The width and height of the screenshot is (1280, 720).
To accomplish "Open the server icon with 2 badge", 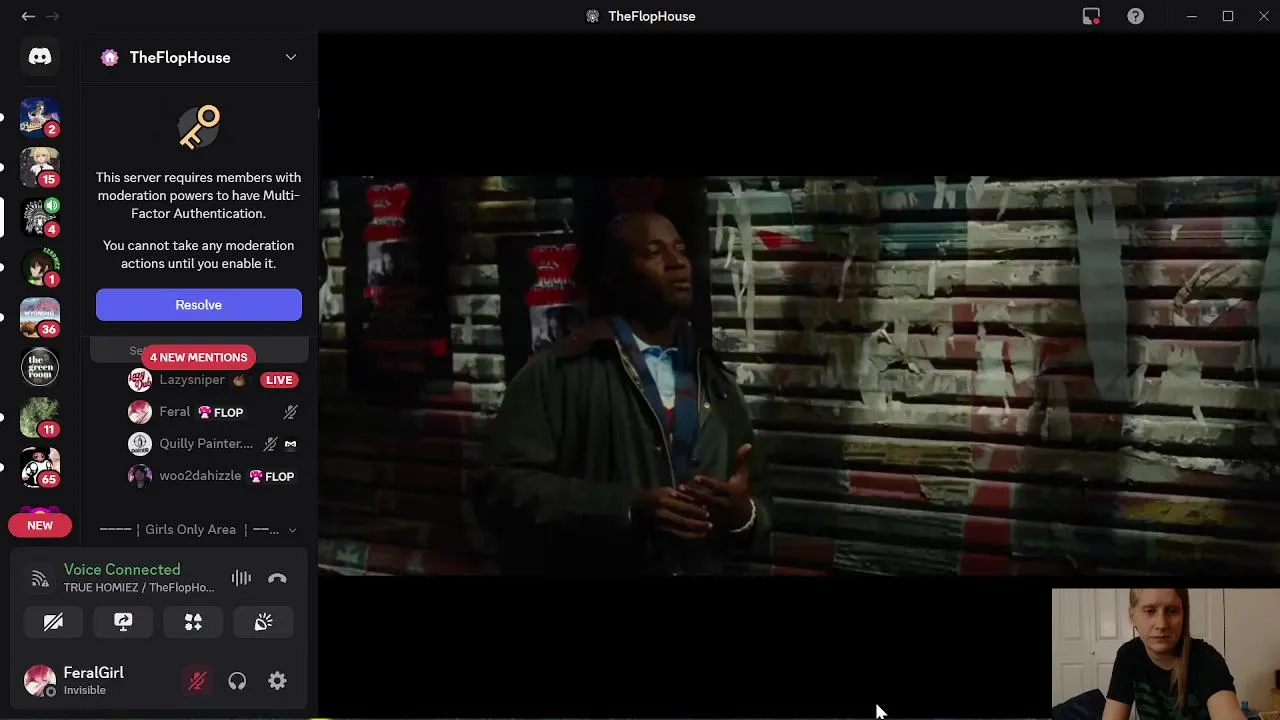I will [40, 117].
